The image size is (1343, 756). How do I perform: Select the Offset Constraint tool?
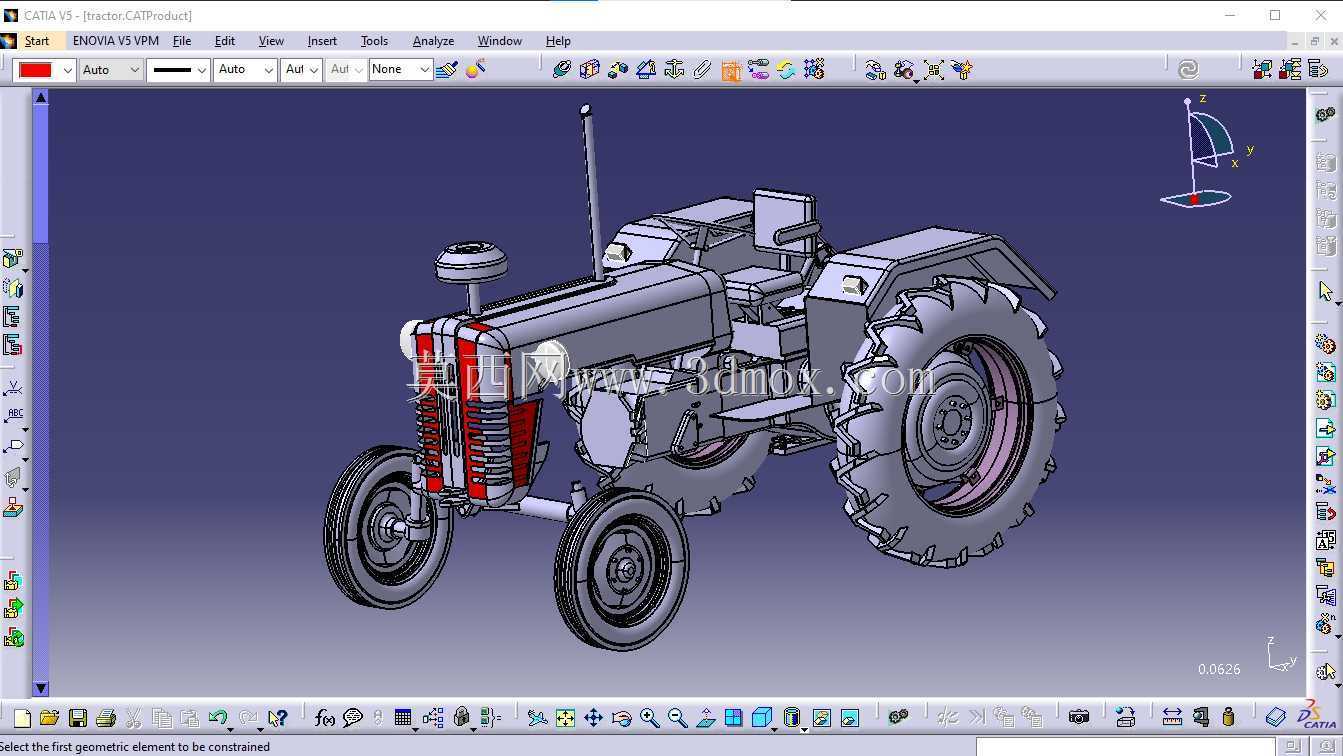tap(618, 69)
